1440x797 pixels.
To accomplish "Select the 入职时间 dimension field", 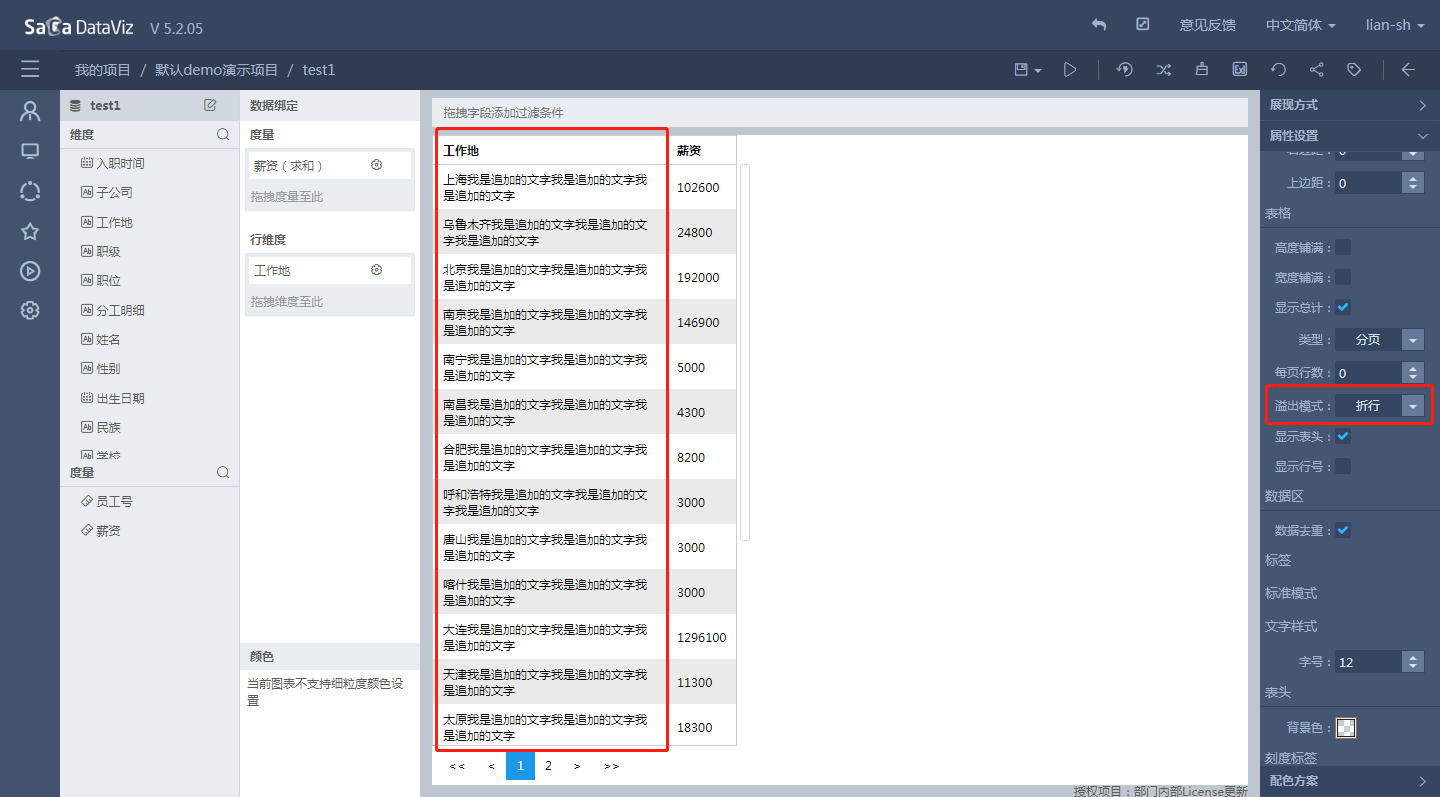I will [x=120, y=163].
